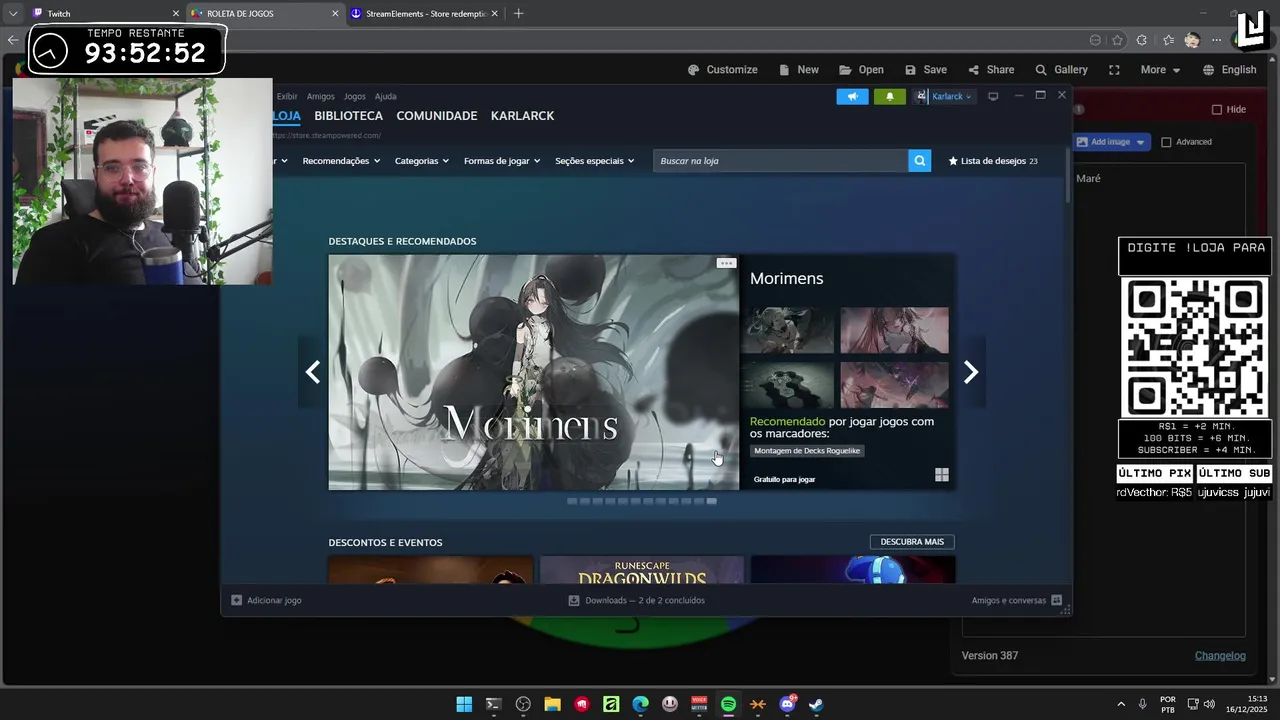
Task: Click the browser extensions puzzle icon
Action: click(x=1142, y=40)
